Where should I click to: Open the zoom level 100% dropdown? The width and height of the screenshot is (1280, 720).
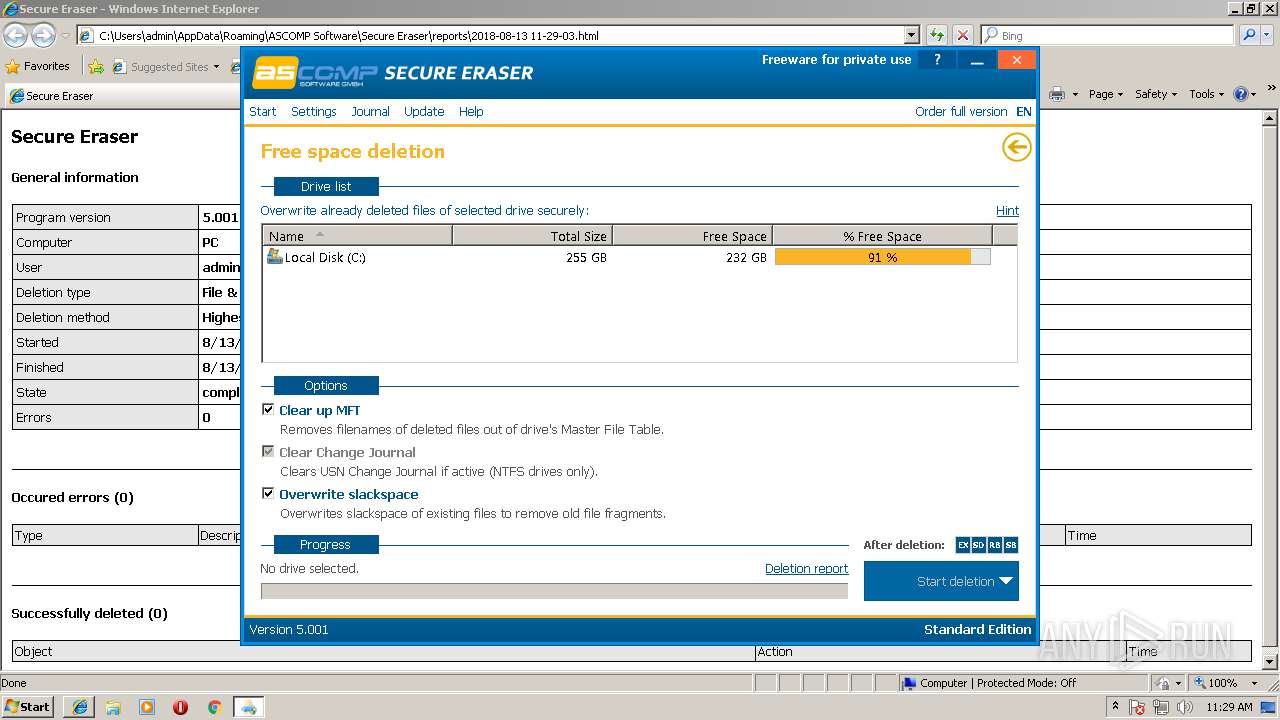click(x=1253, y=683)
